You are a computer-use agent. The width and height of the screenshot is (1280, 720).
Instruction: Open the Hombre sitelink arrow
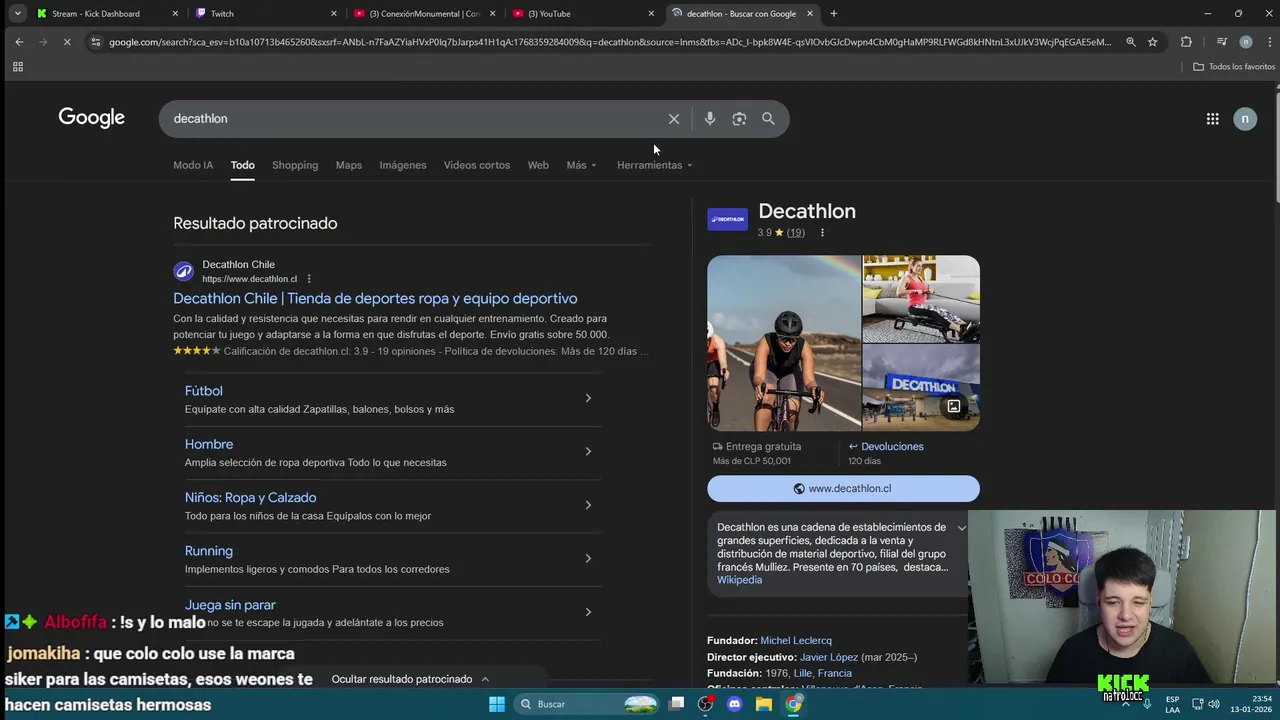click(588, 451)
